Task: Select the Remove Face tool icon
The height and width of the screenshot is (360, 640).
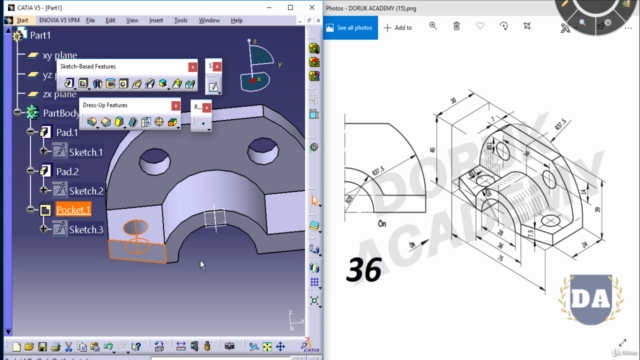Action: (172, 122)
